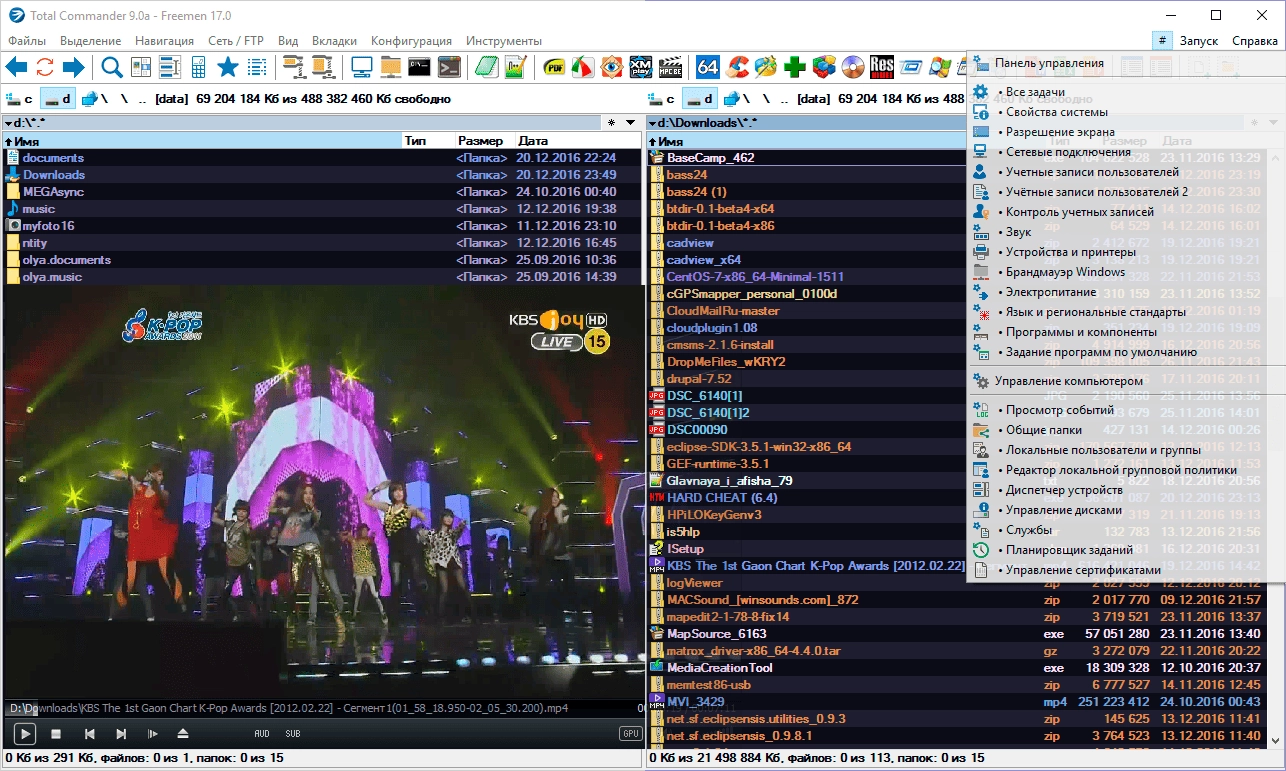Switch right panel to drive d
Viewport: 1286px width, 771px height.
coord(700,99)
